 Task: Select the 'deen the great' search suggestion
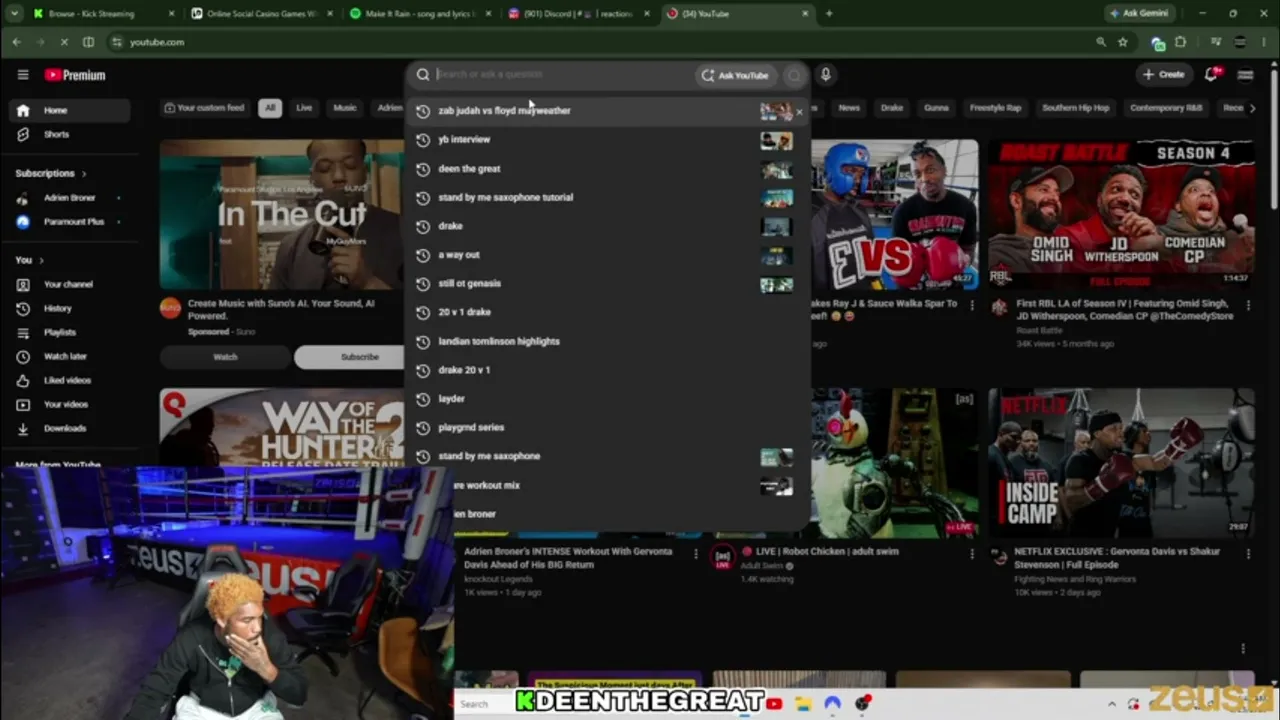pyautogui.click(x=608, y=169)
